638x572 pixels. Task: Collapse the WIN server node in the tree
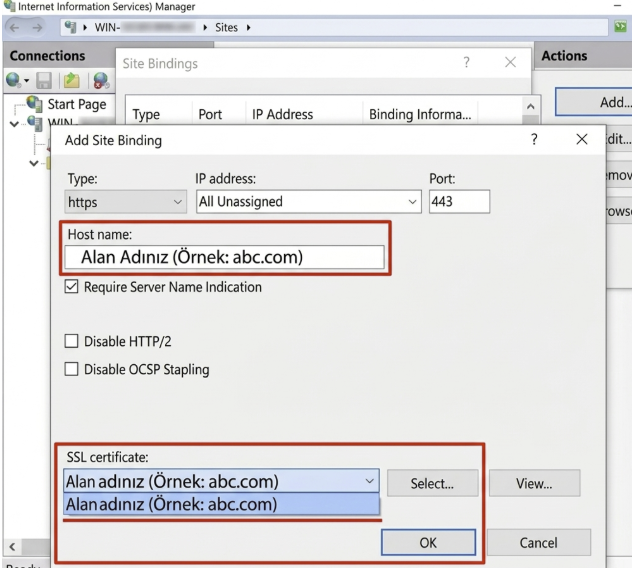pyautogui.click(x=14, y=123)
